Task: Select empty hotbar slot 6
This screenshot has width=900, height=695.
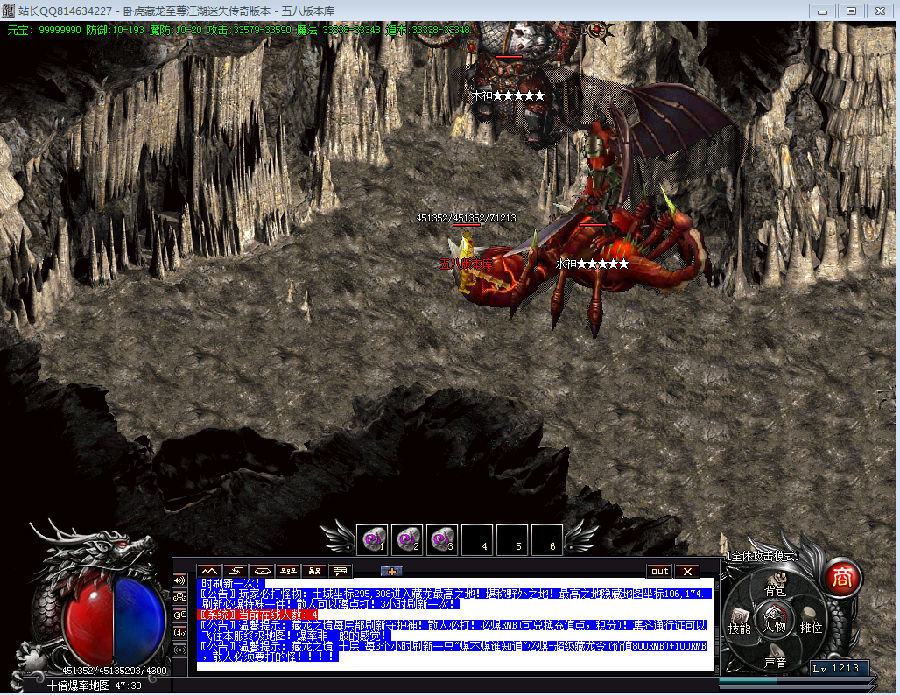Action: tap(547, 540)
